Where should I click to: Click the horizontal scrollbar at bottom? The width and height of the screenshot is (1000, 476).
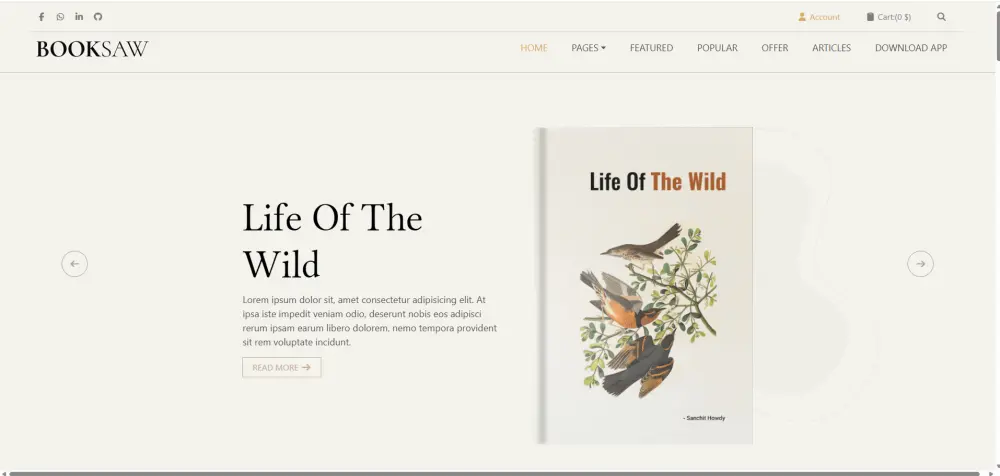(495, 473)
